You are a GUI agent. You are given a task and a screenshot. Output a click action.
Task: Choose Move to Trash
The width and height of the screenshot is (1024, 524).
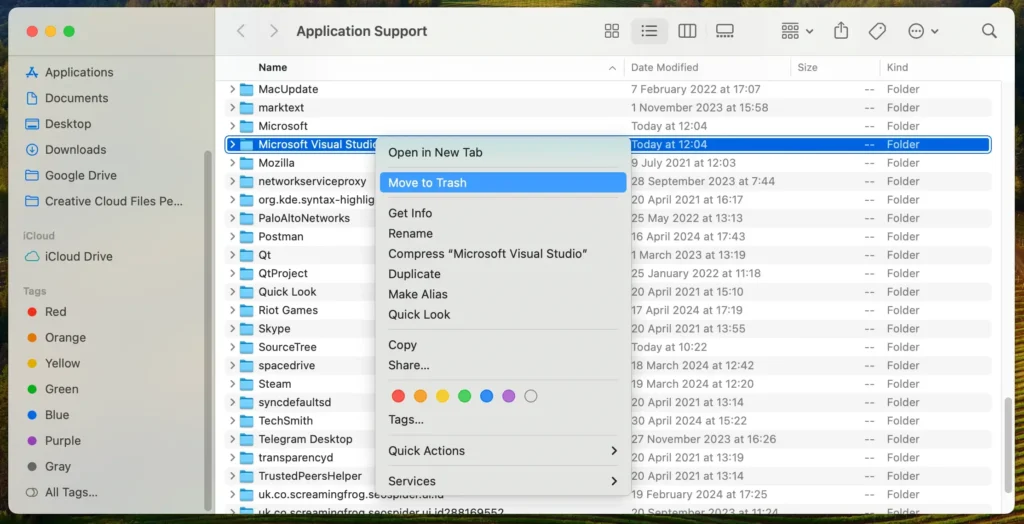503,183
